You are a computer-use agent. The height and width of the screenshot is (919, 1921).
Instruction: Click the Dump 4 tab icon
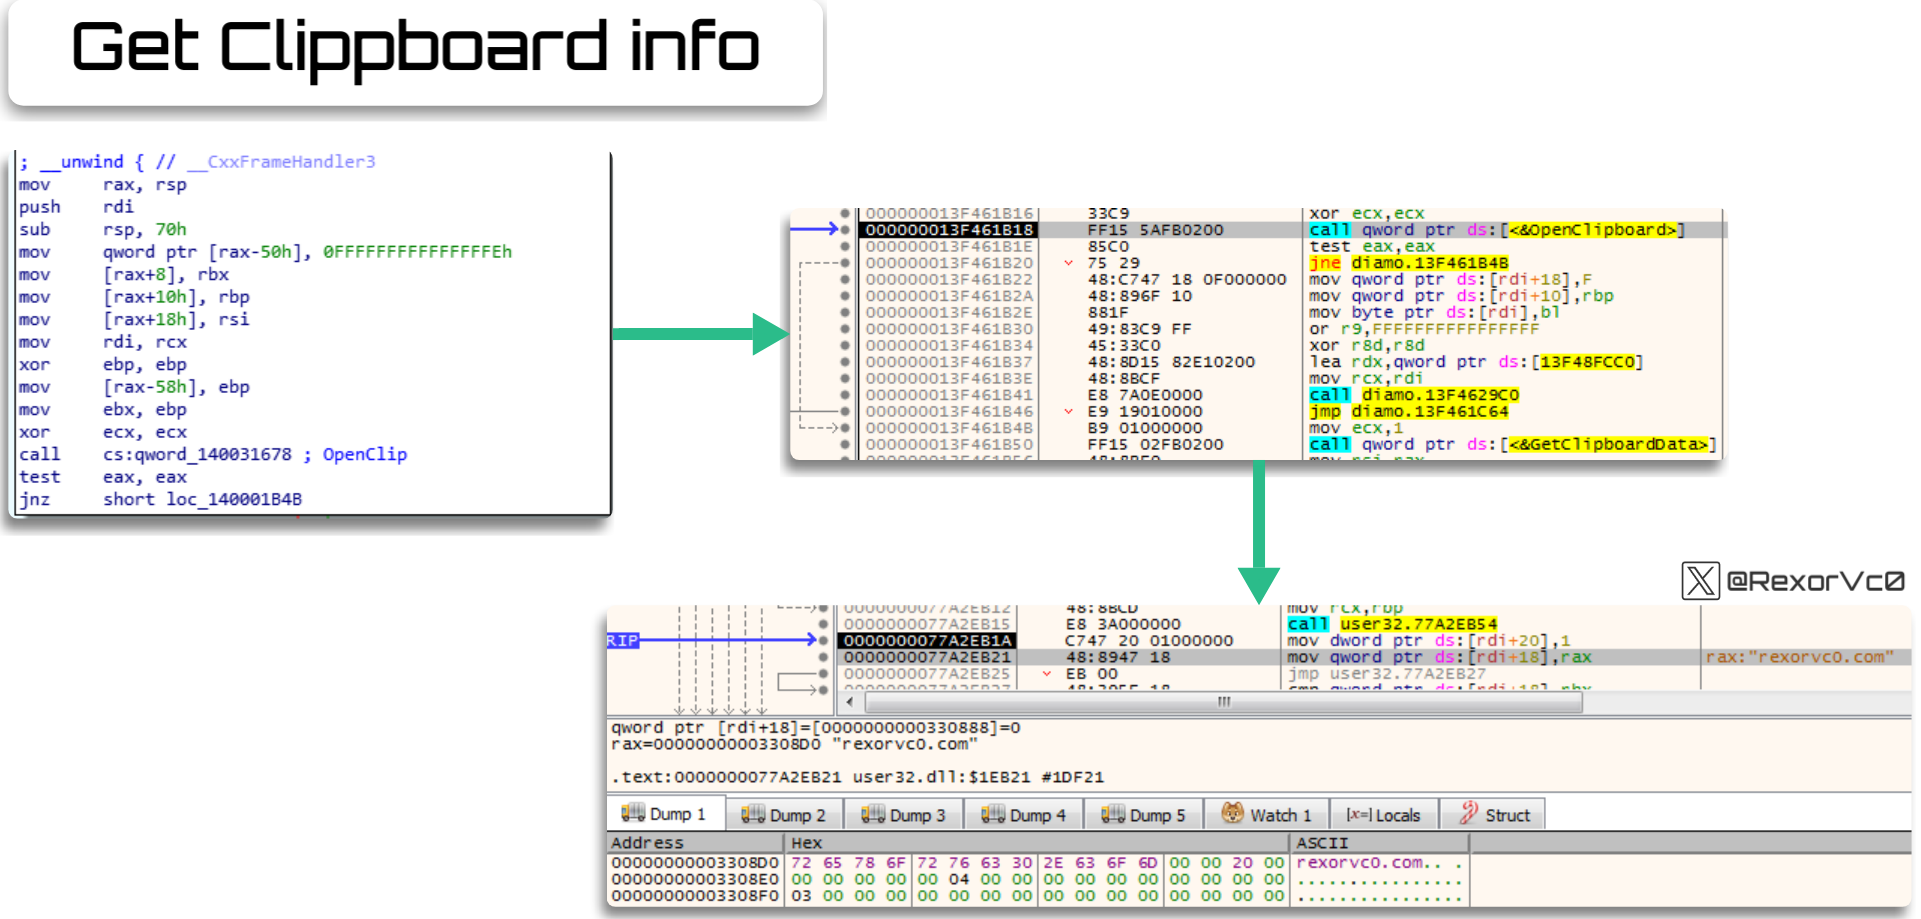coord(993,814)
